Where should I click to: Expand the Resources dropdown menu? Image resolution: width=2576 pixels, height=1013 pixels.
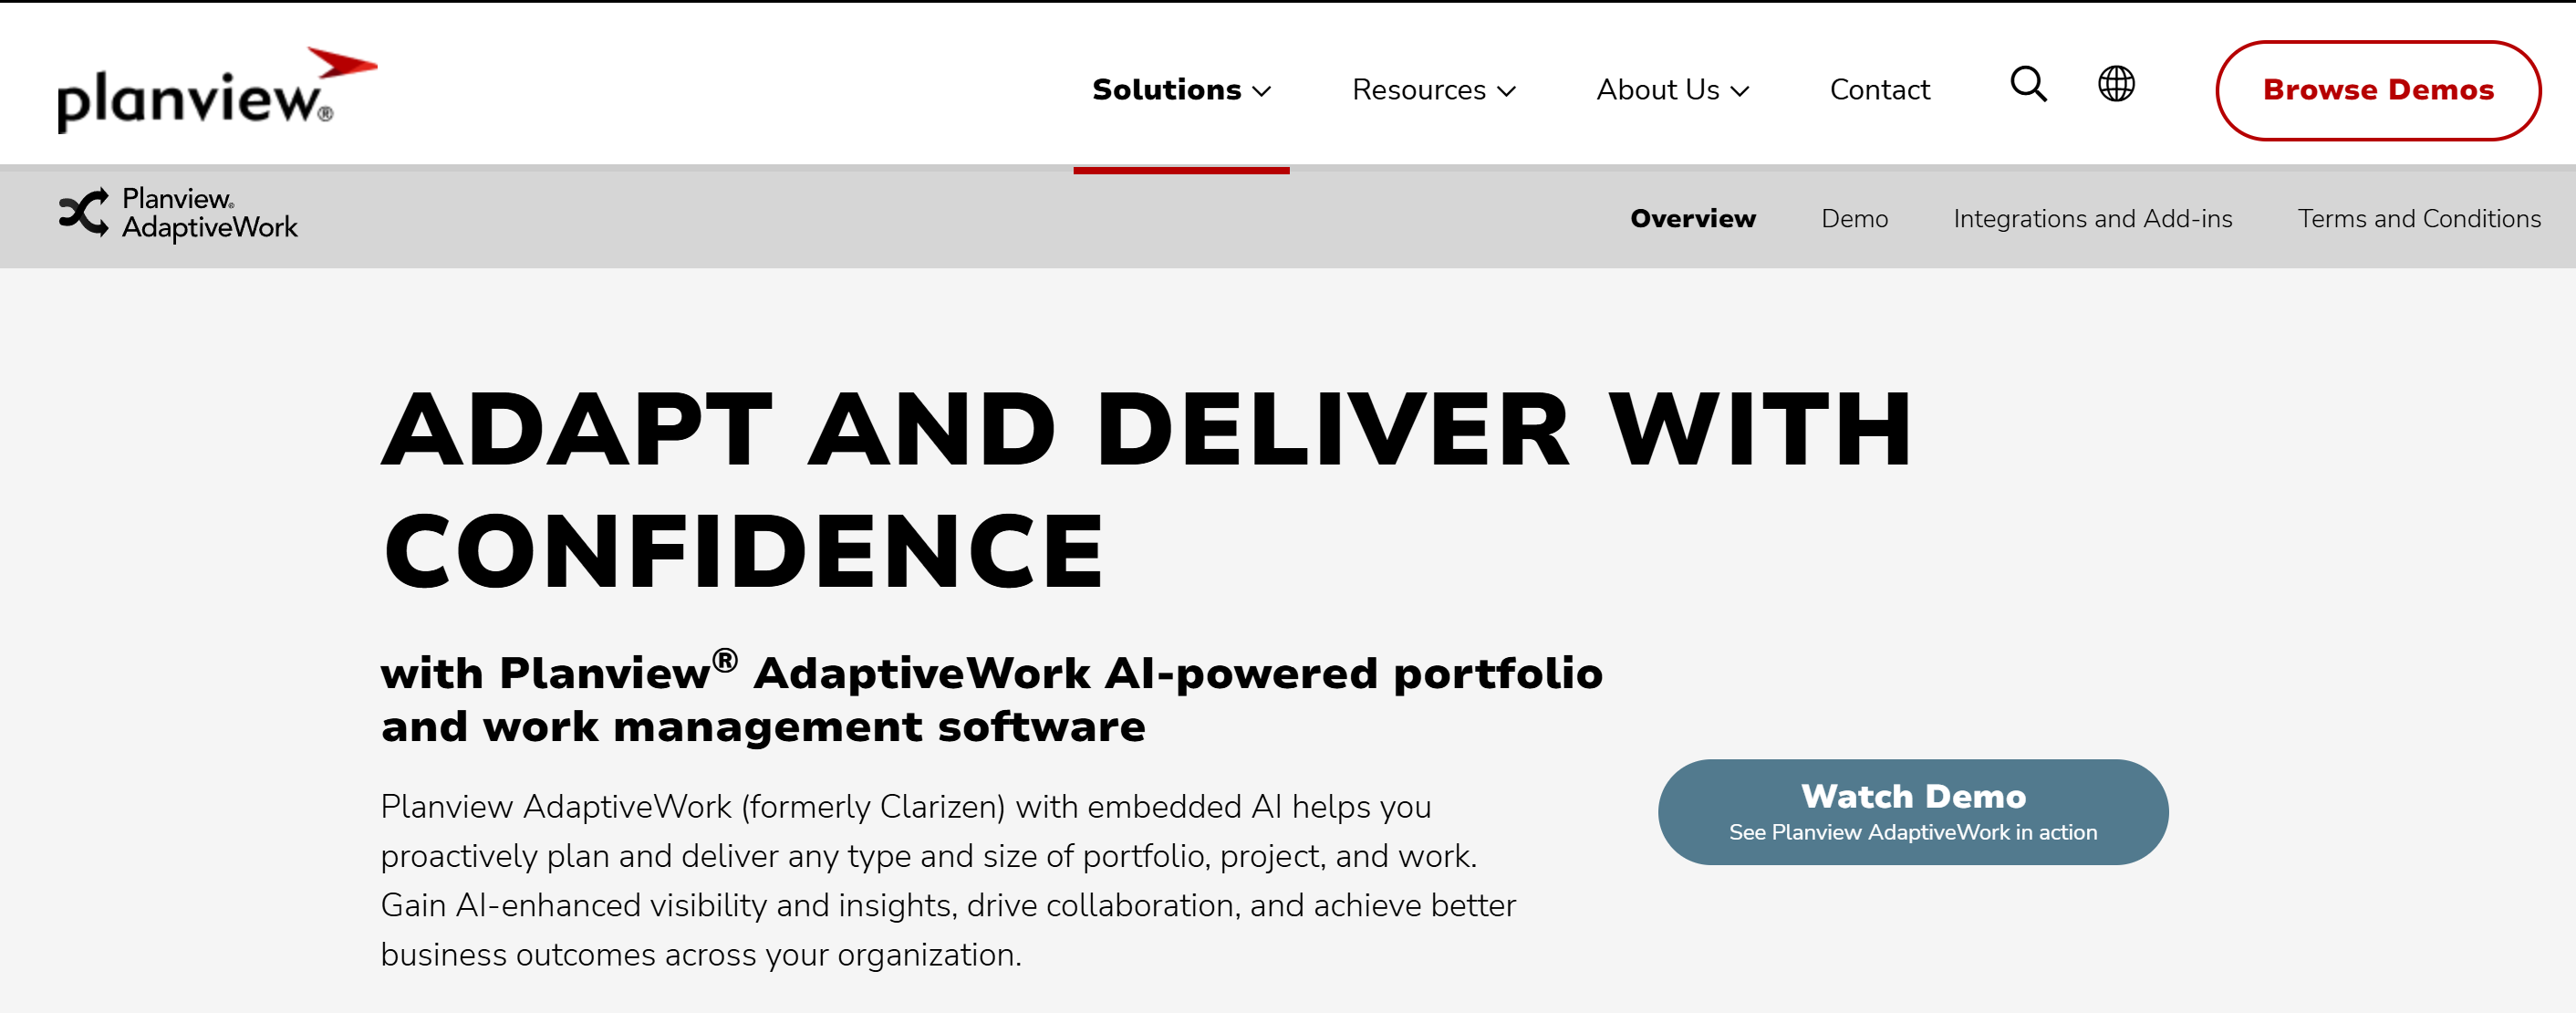1434,90
